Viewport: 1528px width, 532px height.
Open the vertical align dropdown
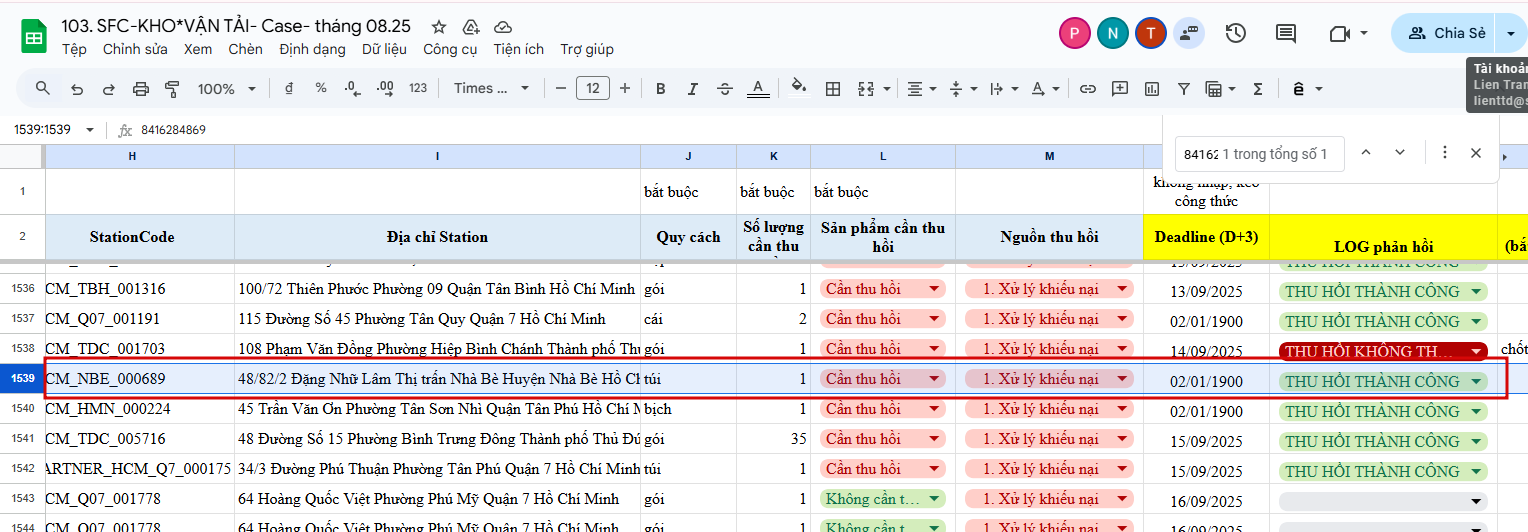tap(962, 88)
